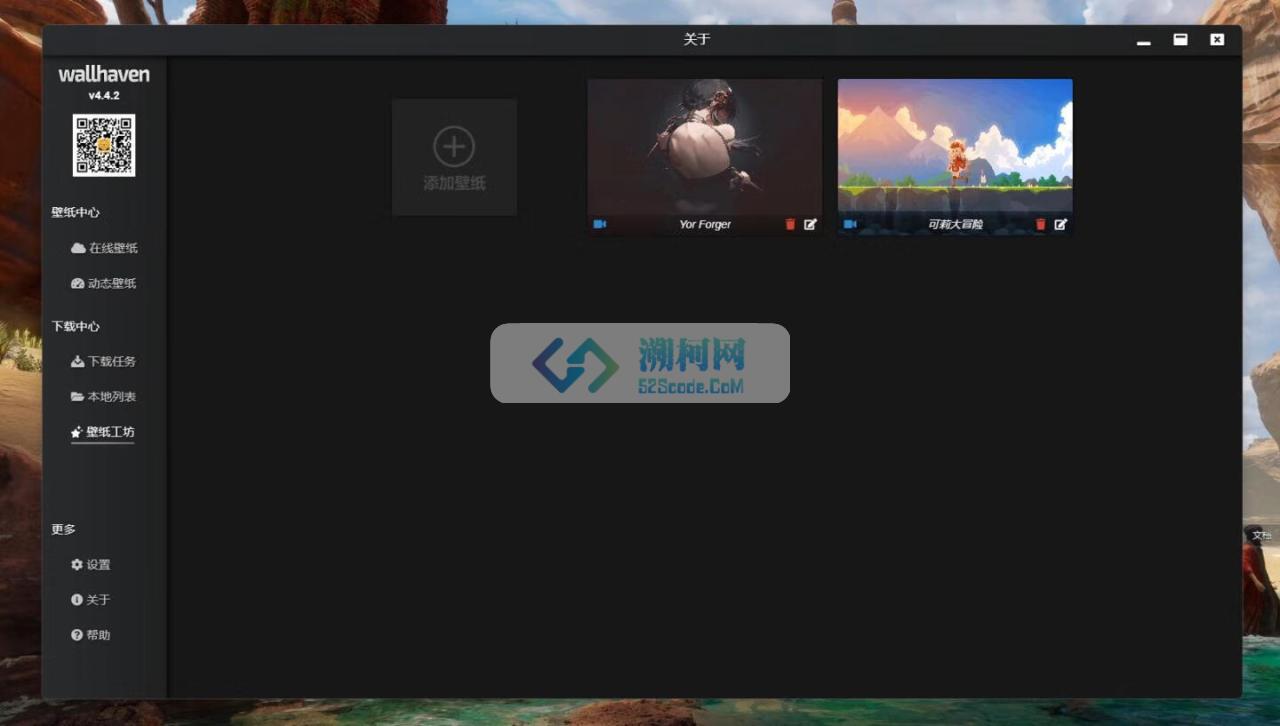Edit the Yor Forger wallpaper
1280x726 pixels.
[x=810, y=224]
